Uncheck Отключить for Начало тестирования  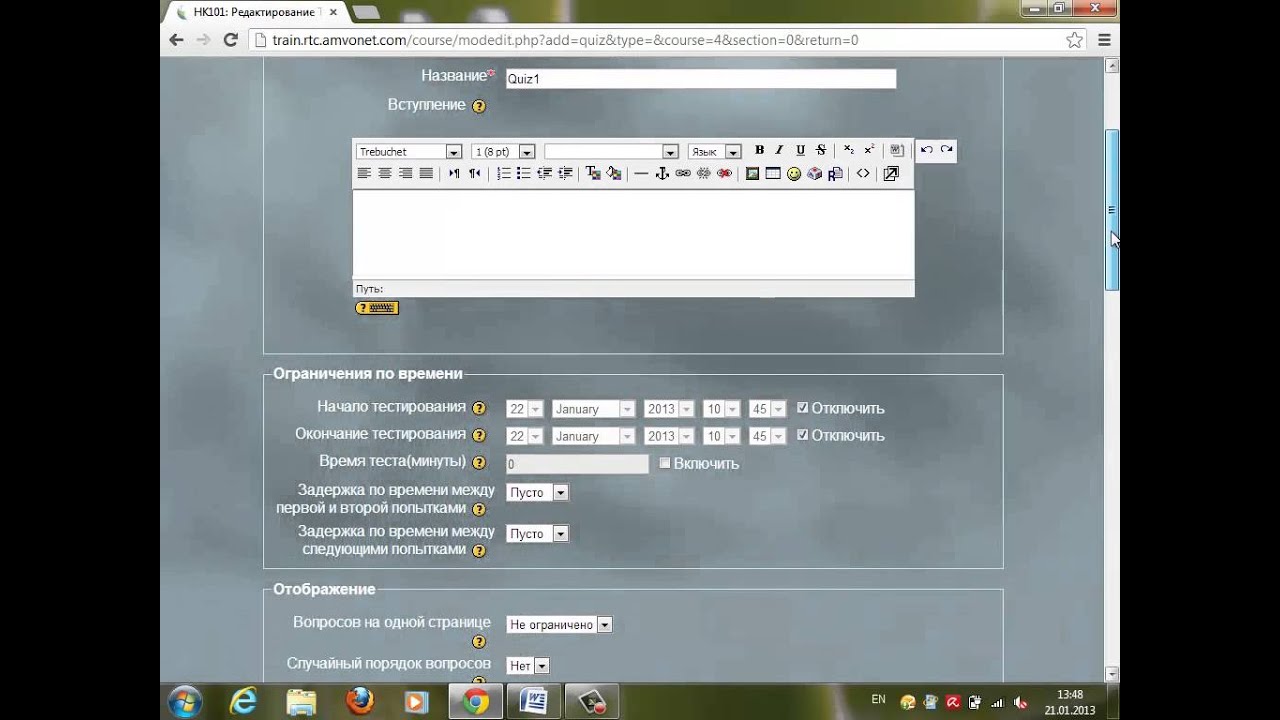point(802,408)
